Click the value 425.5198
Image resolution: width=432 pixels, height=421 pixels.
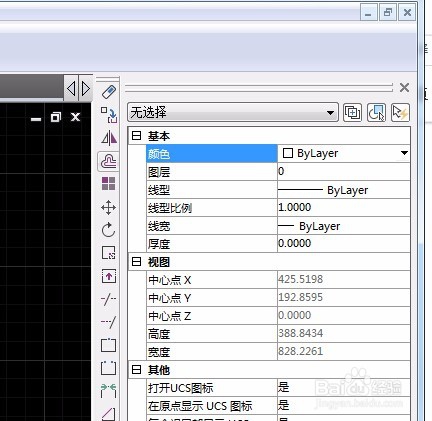pyautogui.click(x=300, y=279)
